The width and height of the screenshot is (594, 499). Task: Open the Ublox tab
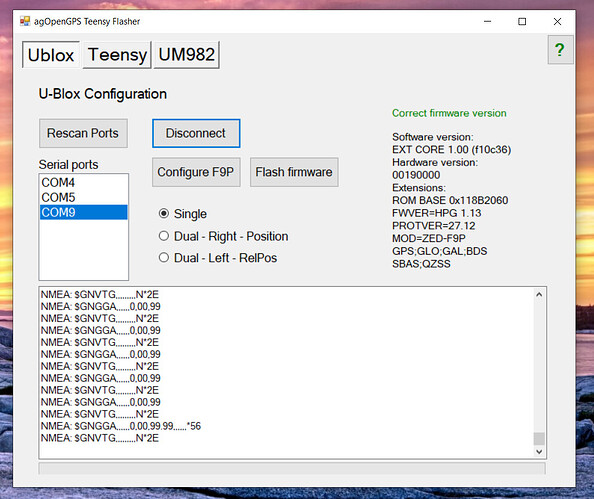[x=51, y=55]
